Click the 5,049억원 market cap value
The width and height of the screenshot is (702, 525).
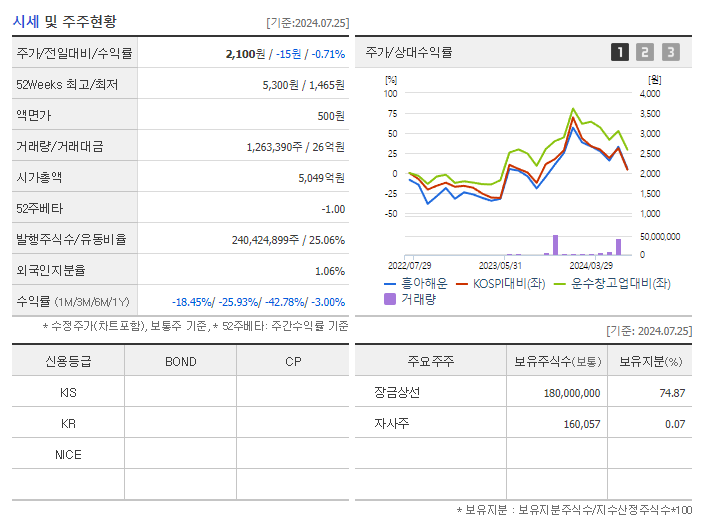tap(321, 178)
